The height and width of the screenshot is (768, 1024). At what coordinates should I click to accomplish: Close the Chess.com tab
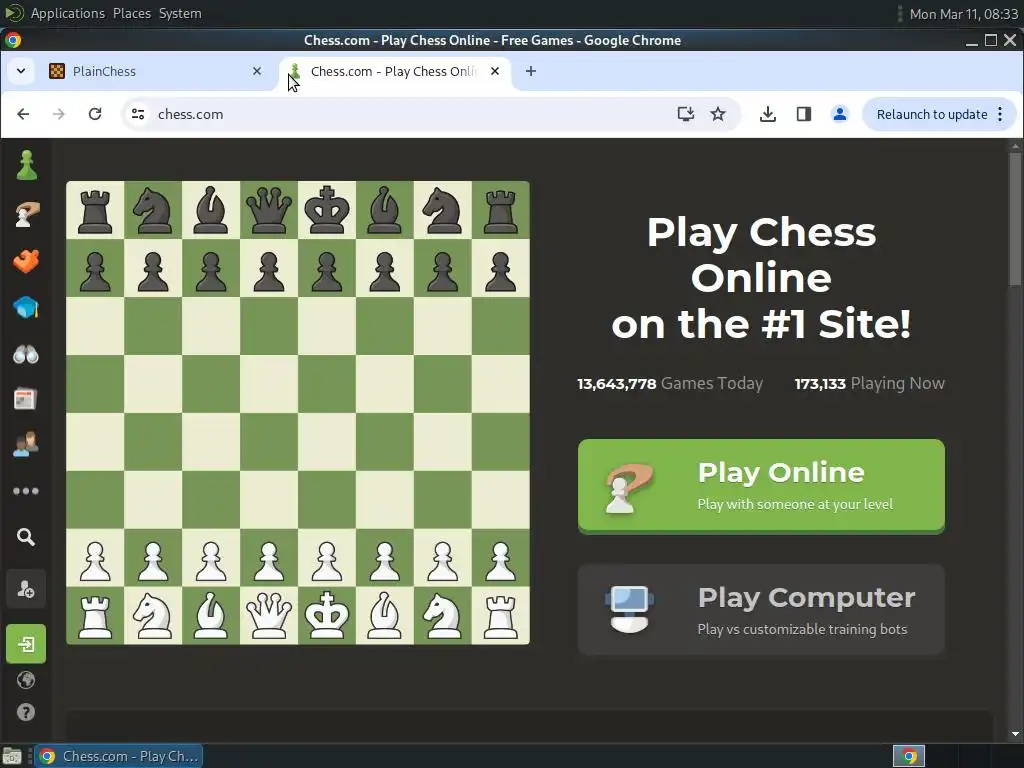point(495,71)
